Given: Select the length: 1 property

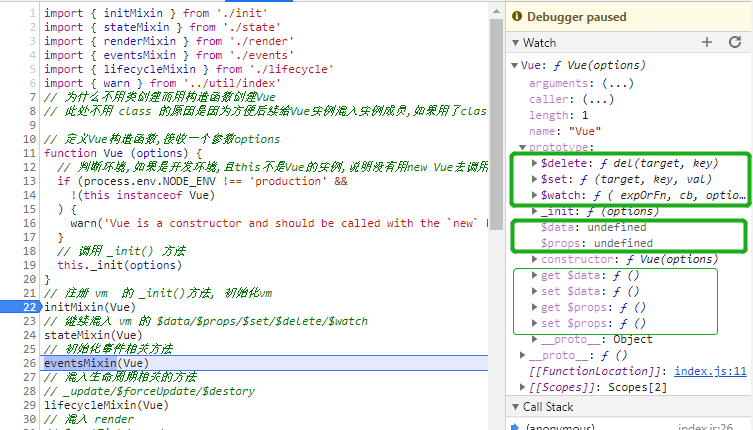Looking at the screenshot, I should (x=558, y=115).
